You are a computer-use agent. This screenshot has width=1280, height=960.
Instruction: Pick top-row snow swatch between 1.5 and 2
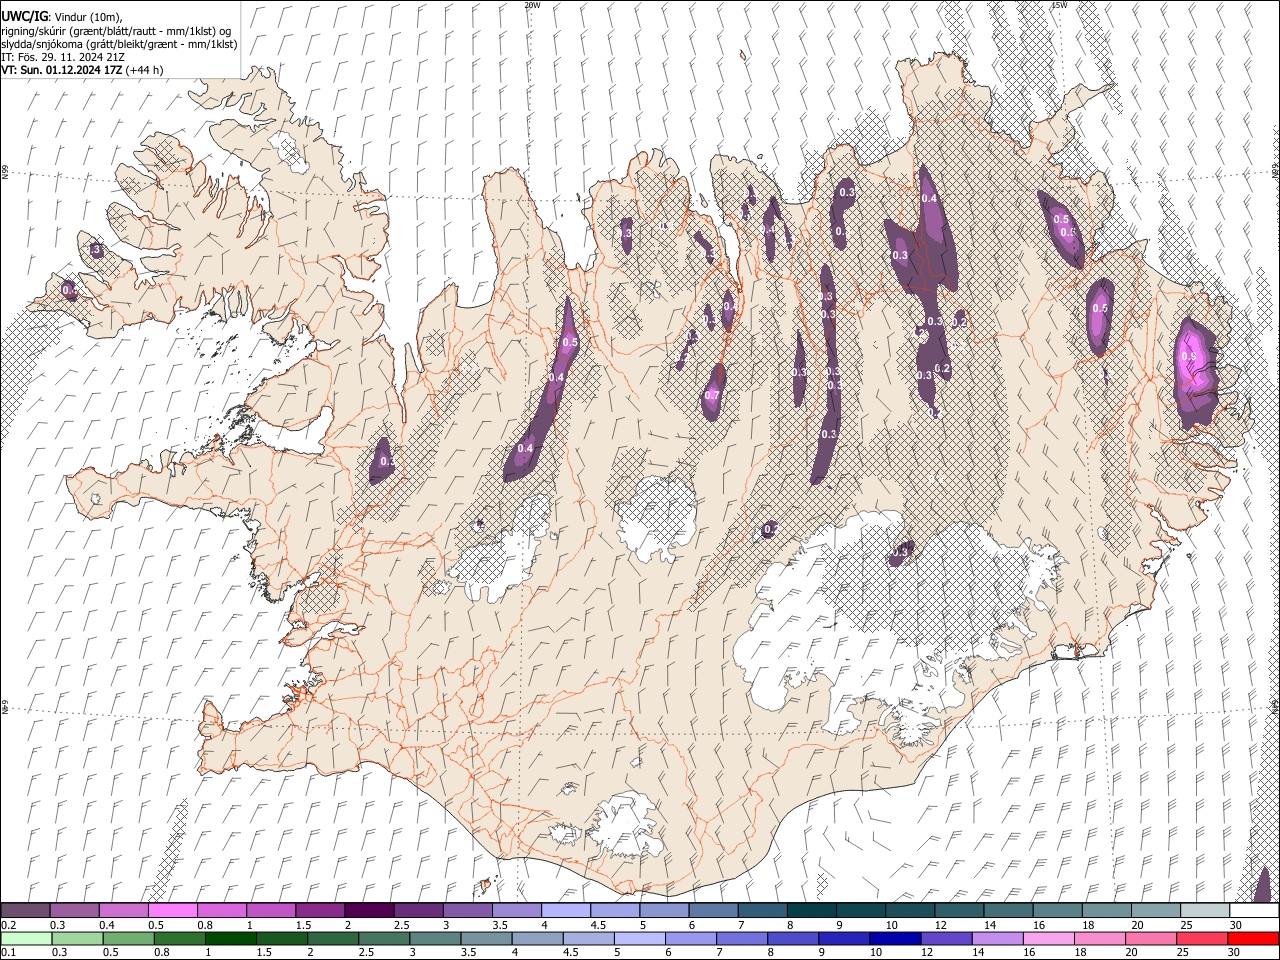coord(319,911)
